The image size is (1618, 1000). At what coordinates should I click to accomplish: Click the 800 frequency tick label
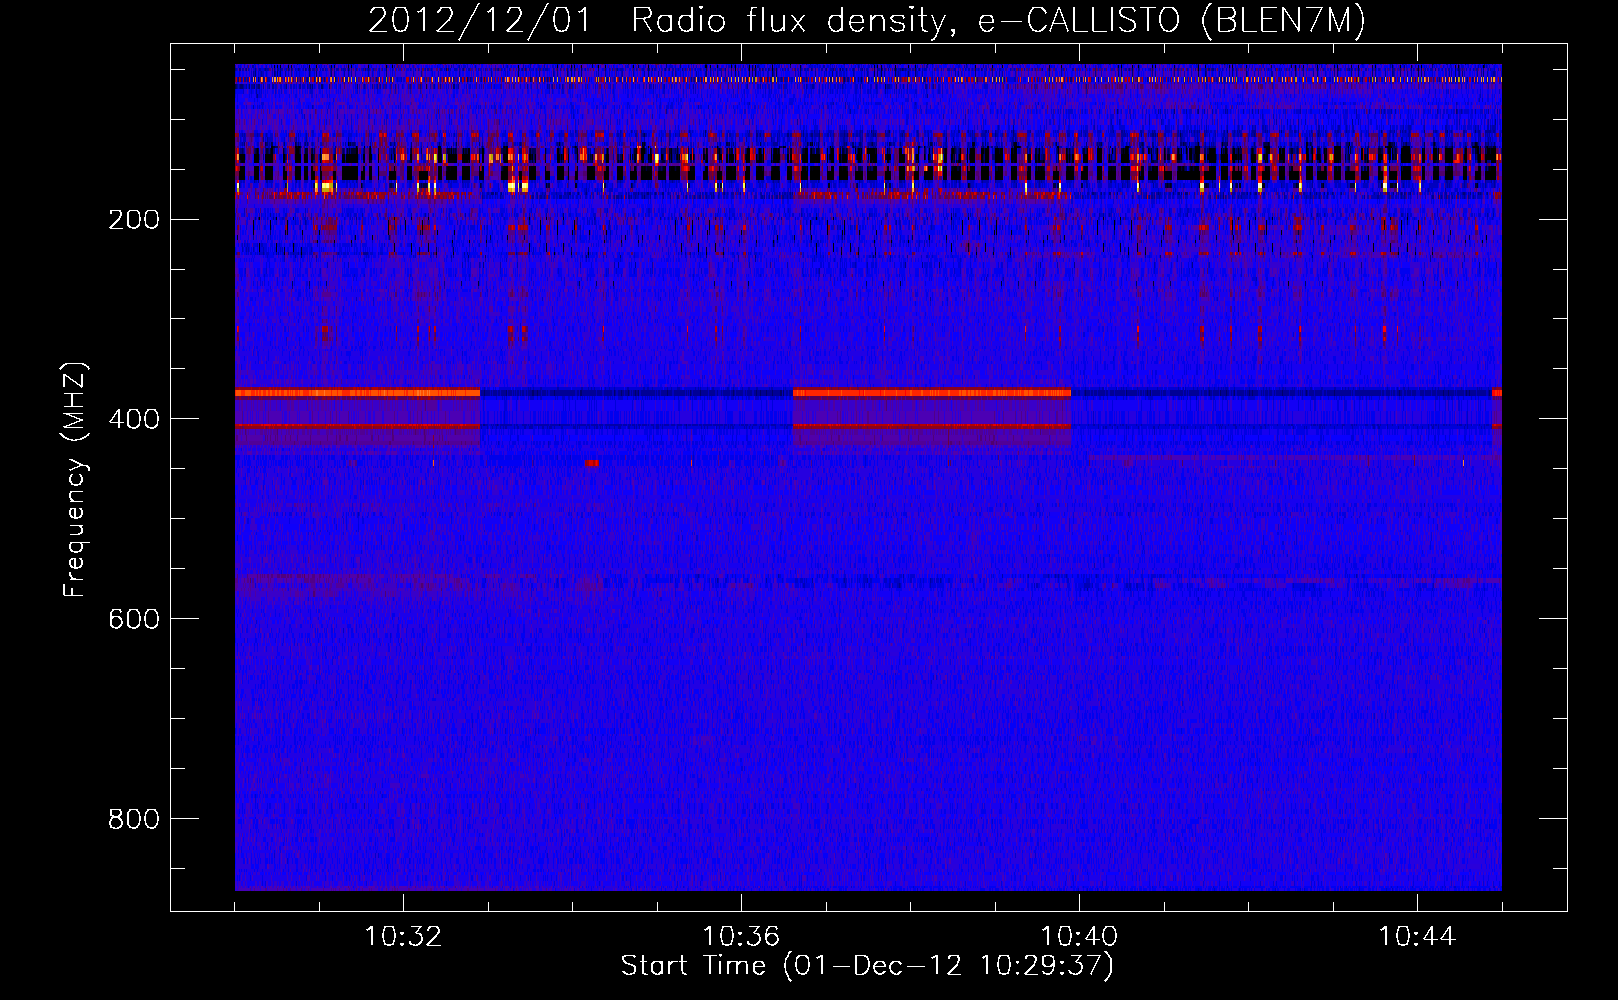point(134,819)
